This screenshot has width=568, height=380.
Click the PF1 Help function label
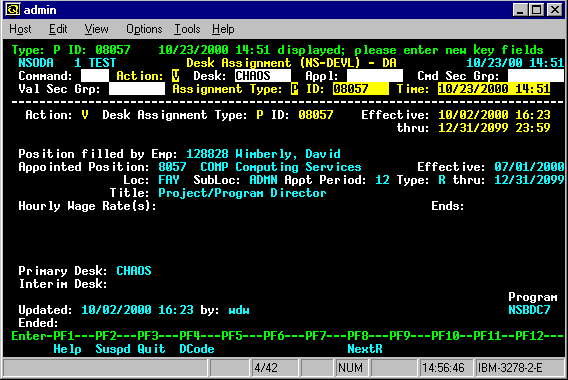click(x=67, y=349)
